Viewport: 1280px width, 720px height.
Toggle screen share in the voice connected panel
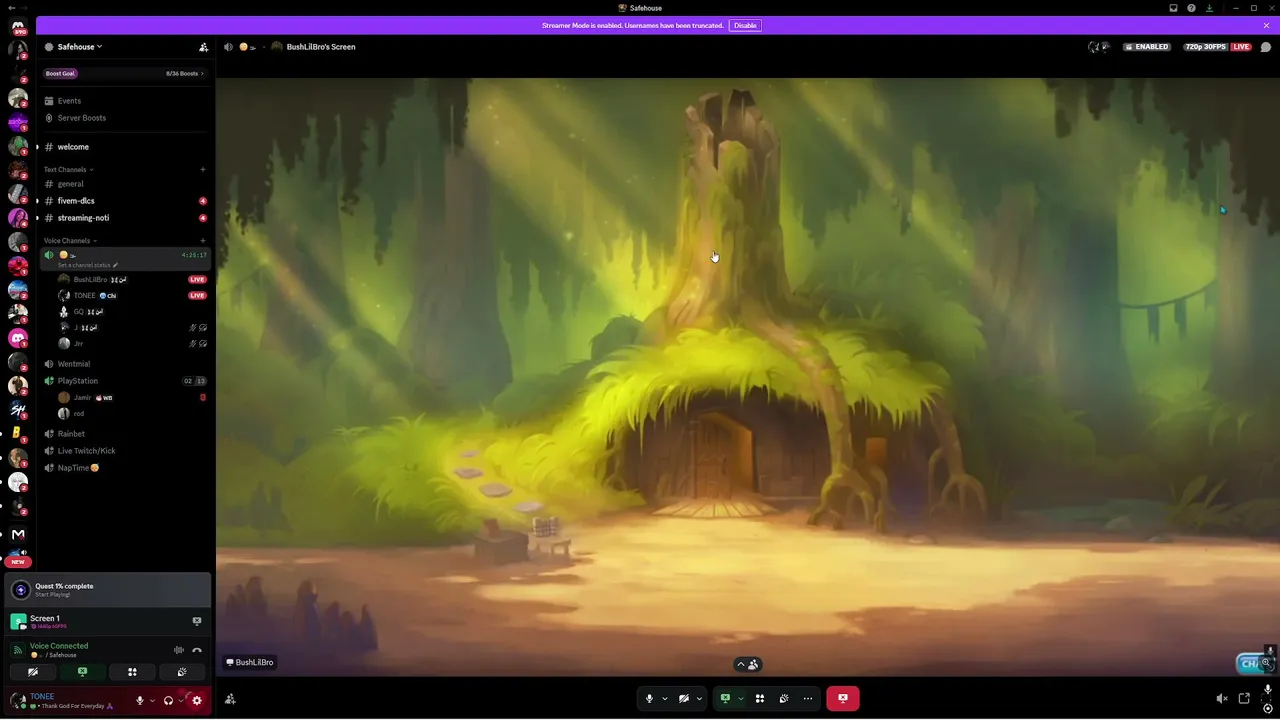point(82,672)
